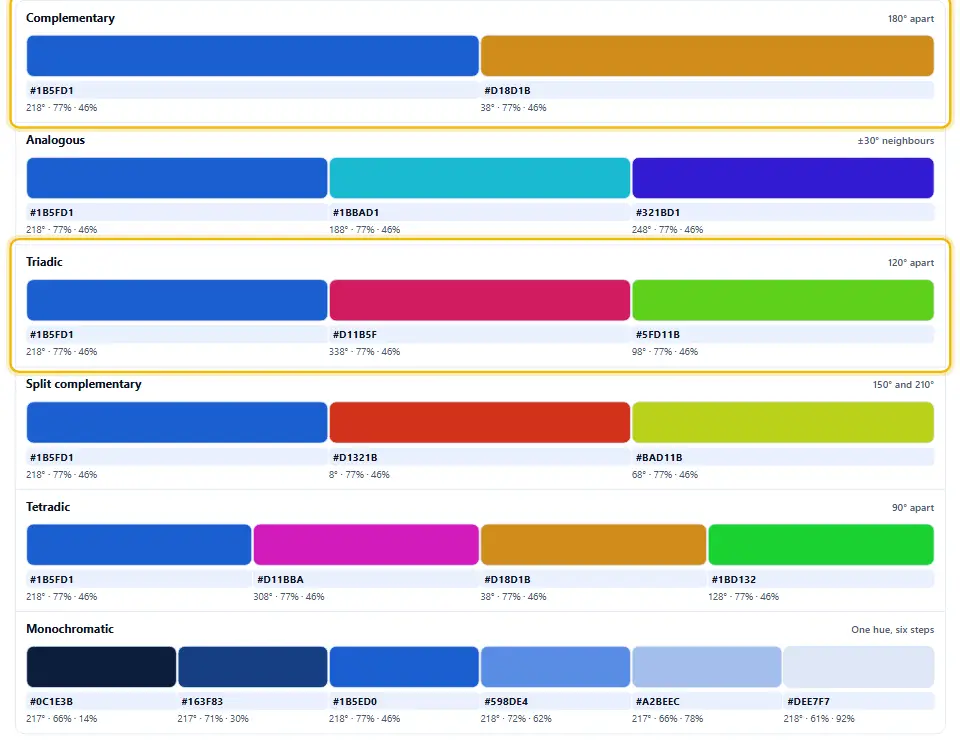Select the Monochromatic harmony heading
Viewport: 960px width, 749px height.
(70, 628)
